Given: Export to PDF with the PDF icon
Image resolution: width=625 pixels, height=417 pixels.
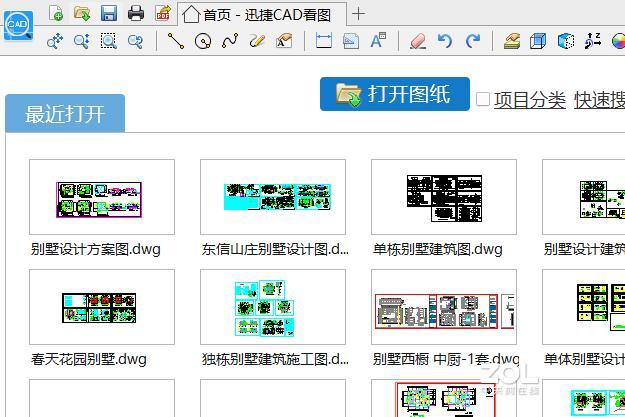Looking at the screenshot, I should [x=163, y=13].
